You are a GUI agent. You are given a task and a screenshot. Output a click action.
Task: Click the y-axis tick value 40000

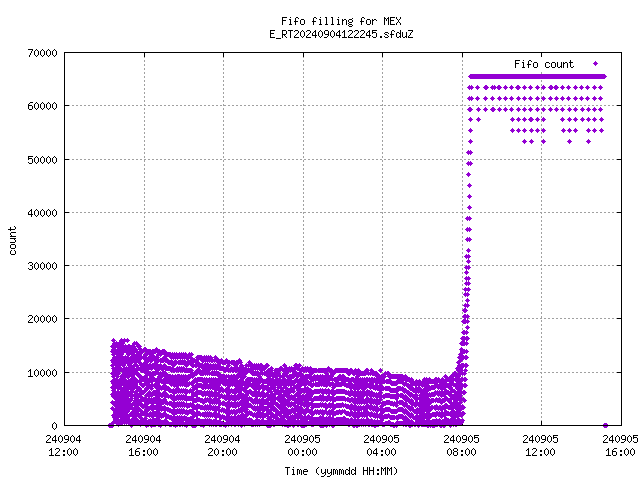tap(42, 213)
